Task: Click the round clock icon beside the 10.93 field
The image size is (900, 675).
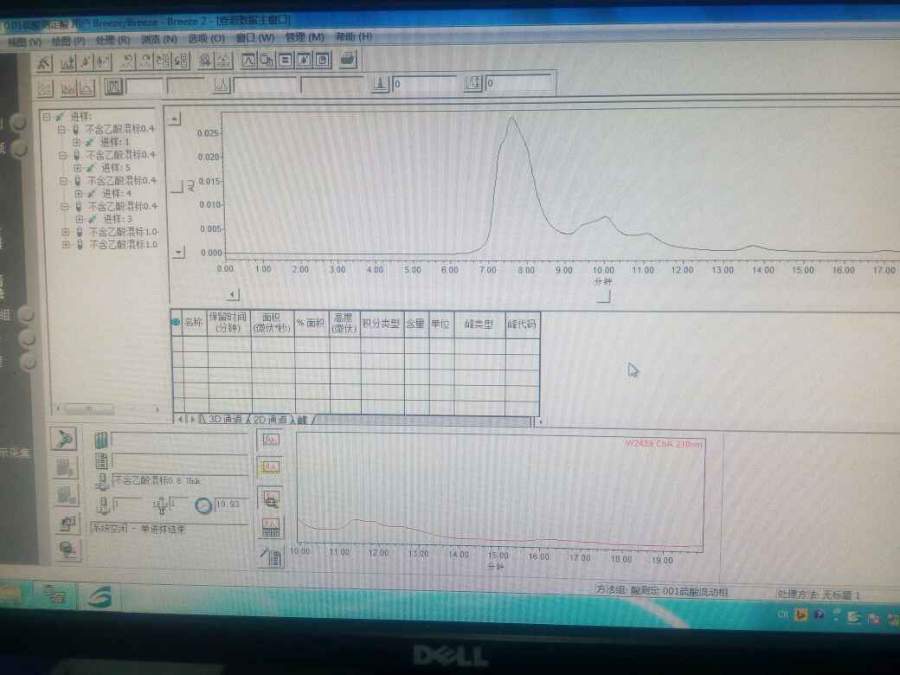Action: [203, 506]
